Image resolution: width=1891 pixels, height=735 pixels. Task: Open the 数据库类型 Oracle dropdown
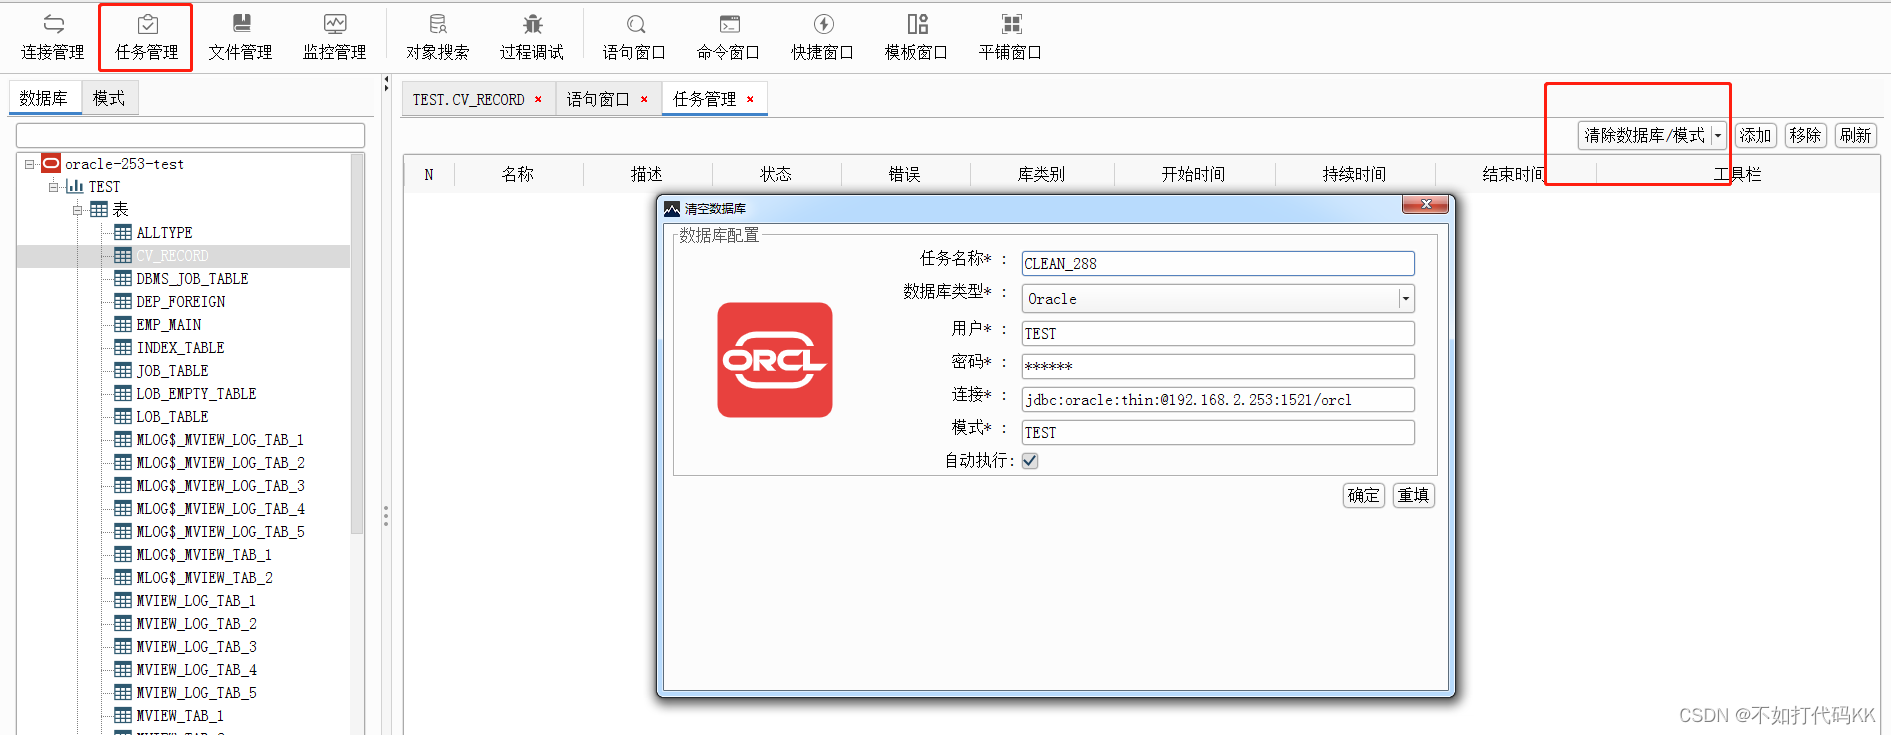pyautogui.click(x=1405, y=299)
